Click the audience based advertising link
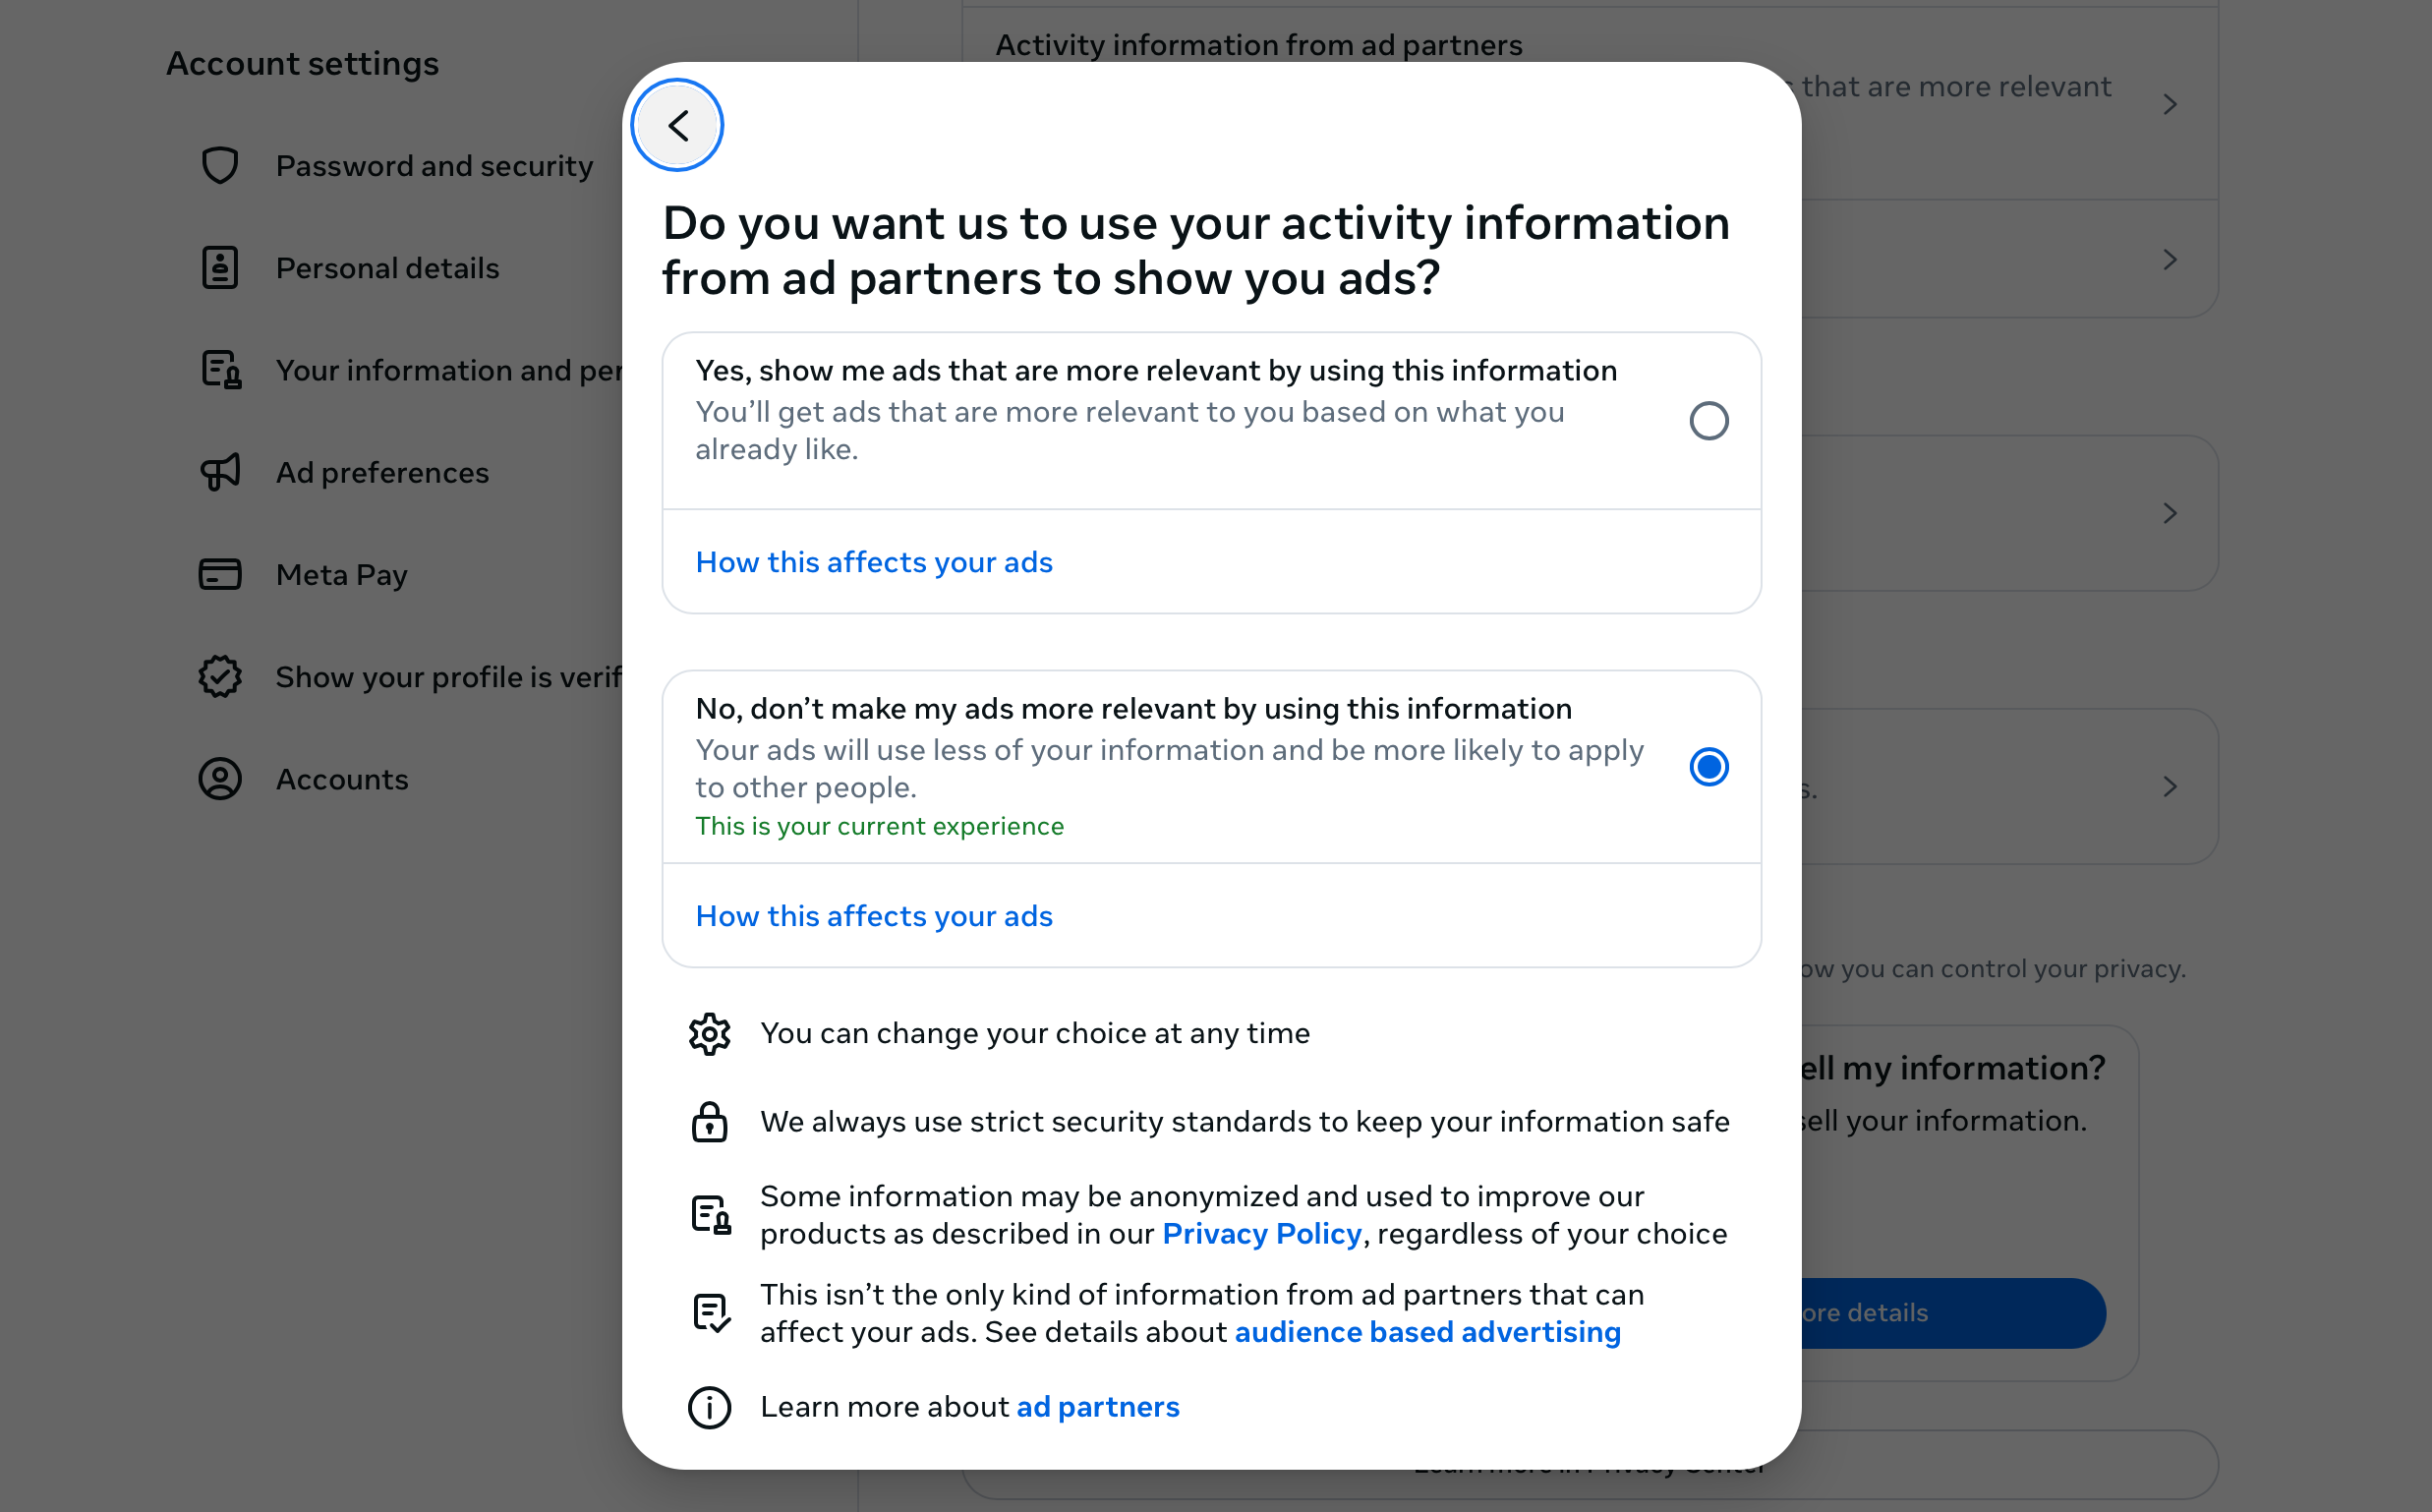Viewport: 2432px width, 1512px height. 1427,1331
